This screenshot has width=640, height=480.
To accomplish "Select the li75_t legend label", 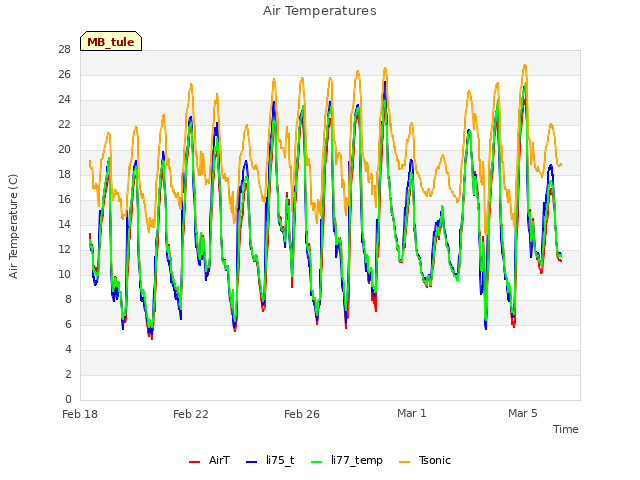I will (x=280, y=460).
